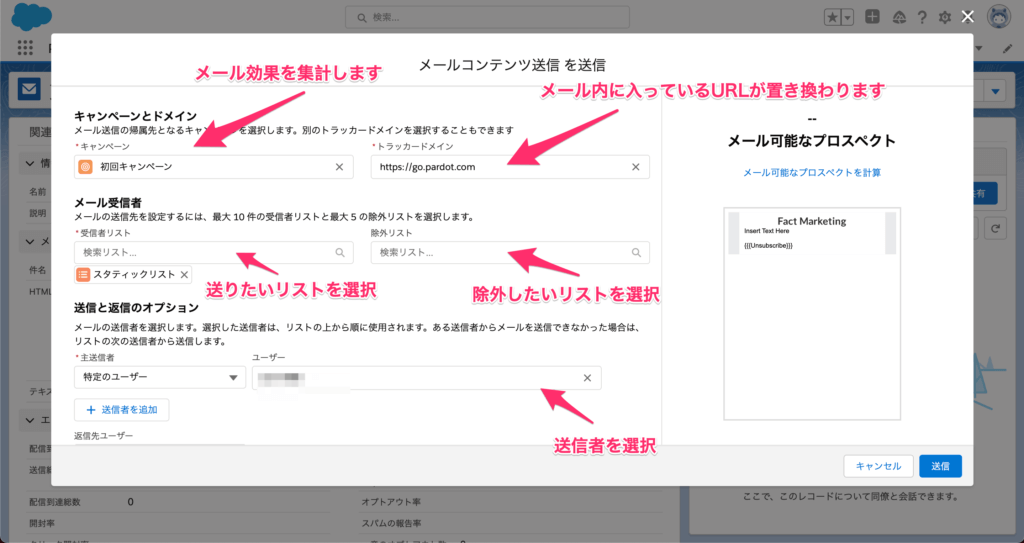This screenshot has width=1024, height=543.
Task: Click the オプトアウト率 label in background
Action: (x=391, y=502)
